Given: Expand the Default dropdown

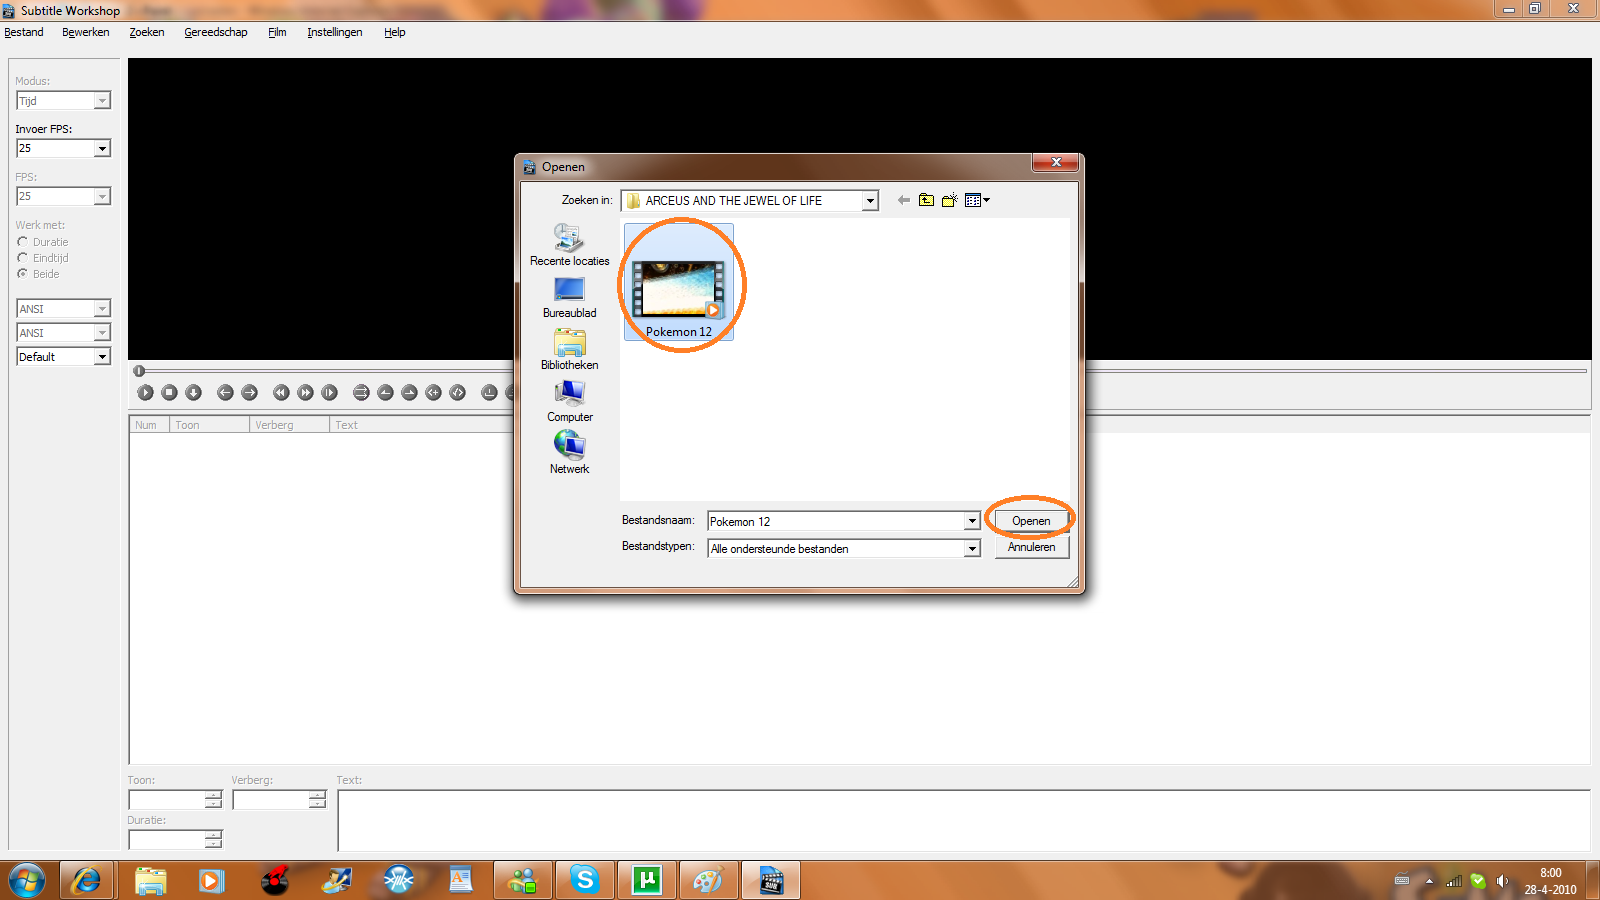Looking at the screenshot, I should (x=102, y=357).
